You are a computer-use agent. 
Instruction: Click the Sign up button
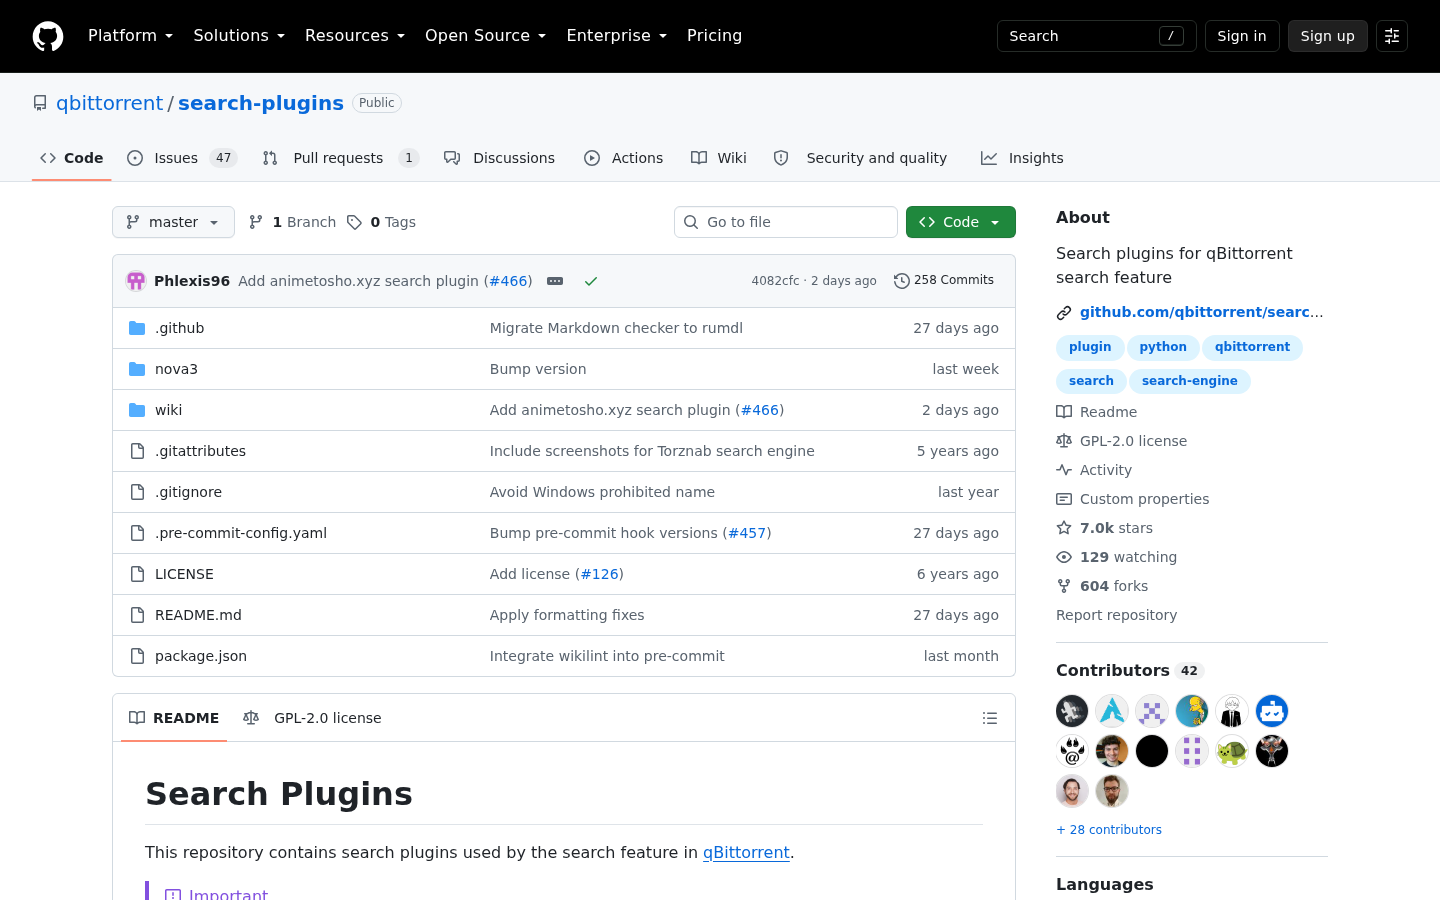[1328, 36]
